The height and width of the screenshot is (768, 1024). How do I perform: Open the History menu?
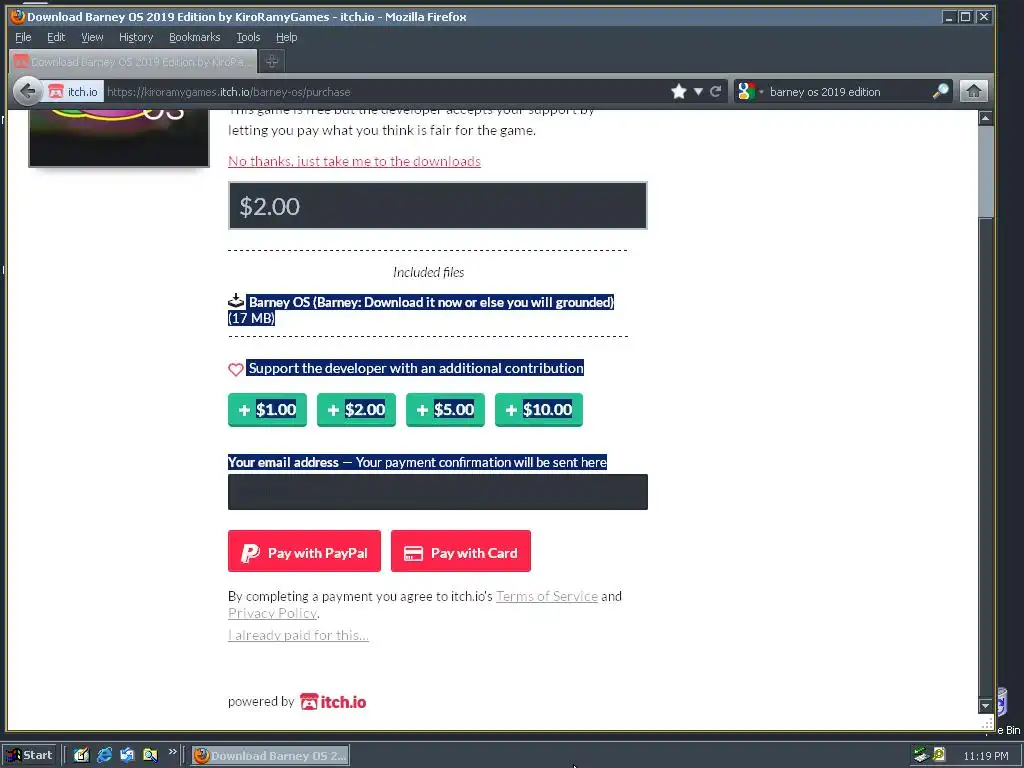pos(136,37)
